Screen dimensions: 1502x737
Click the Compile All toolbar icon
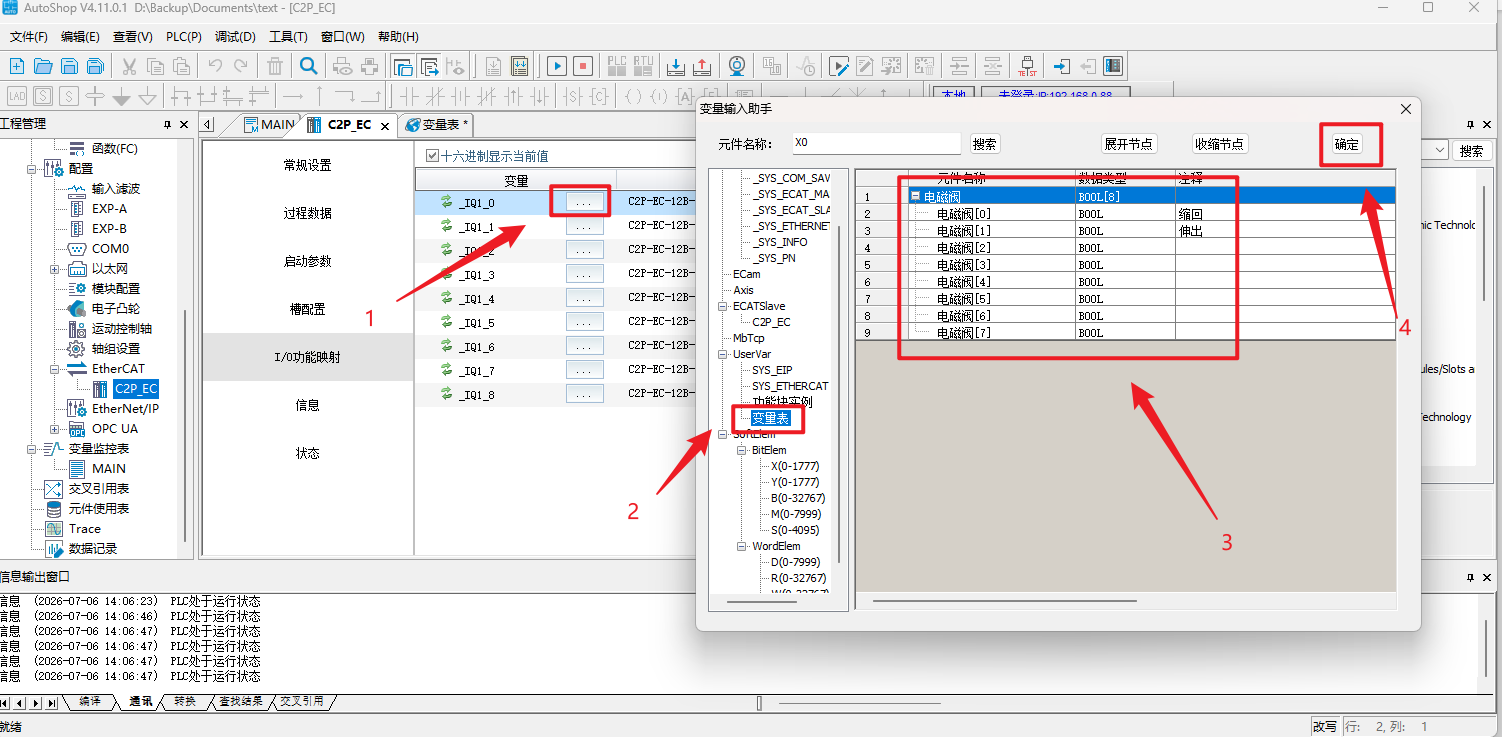click(520, 67)
